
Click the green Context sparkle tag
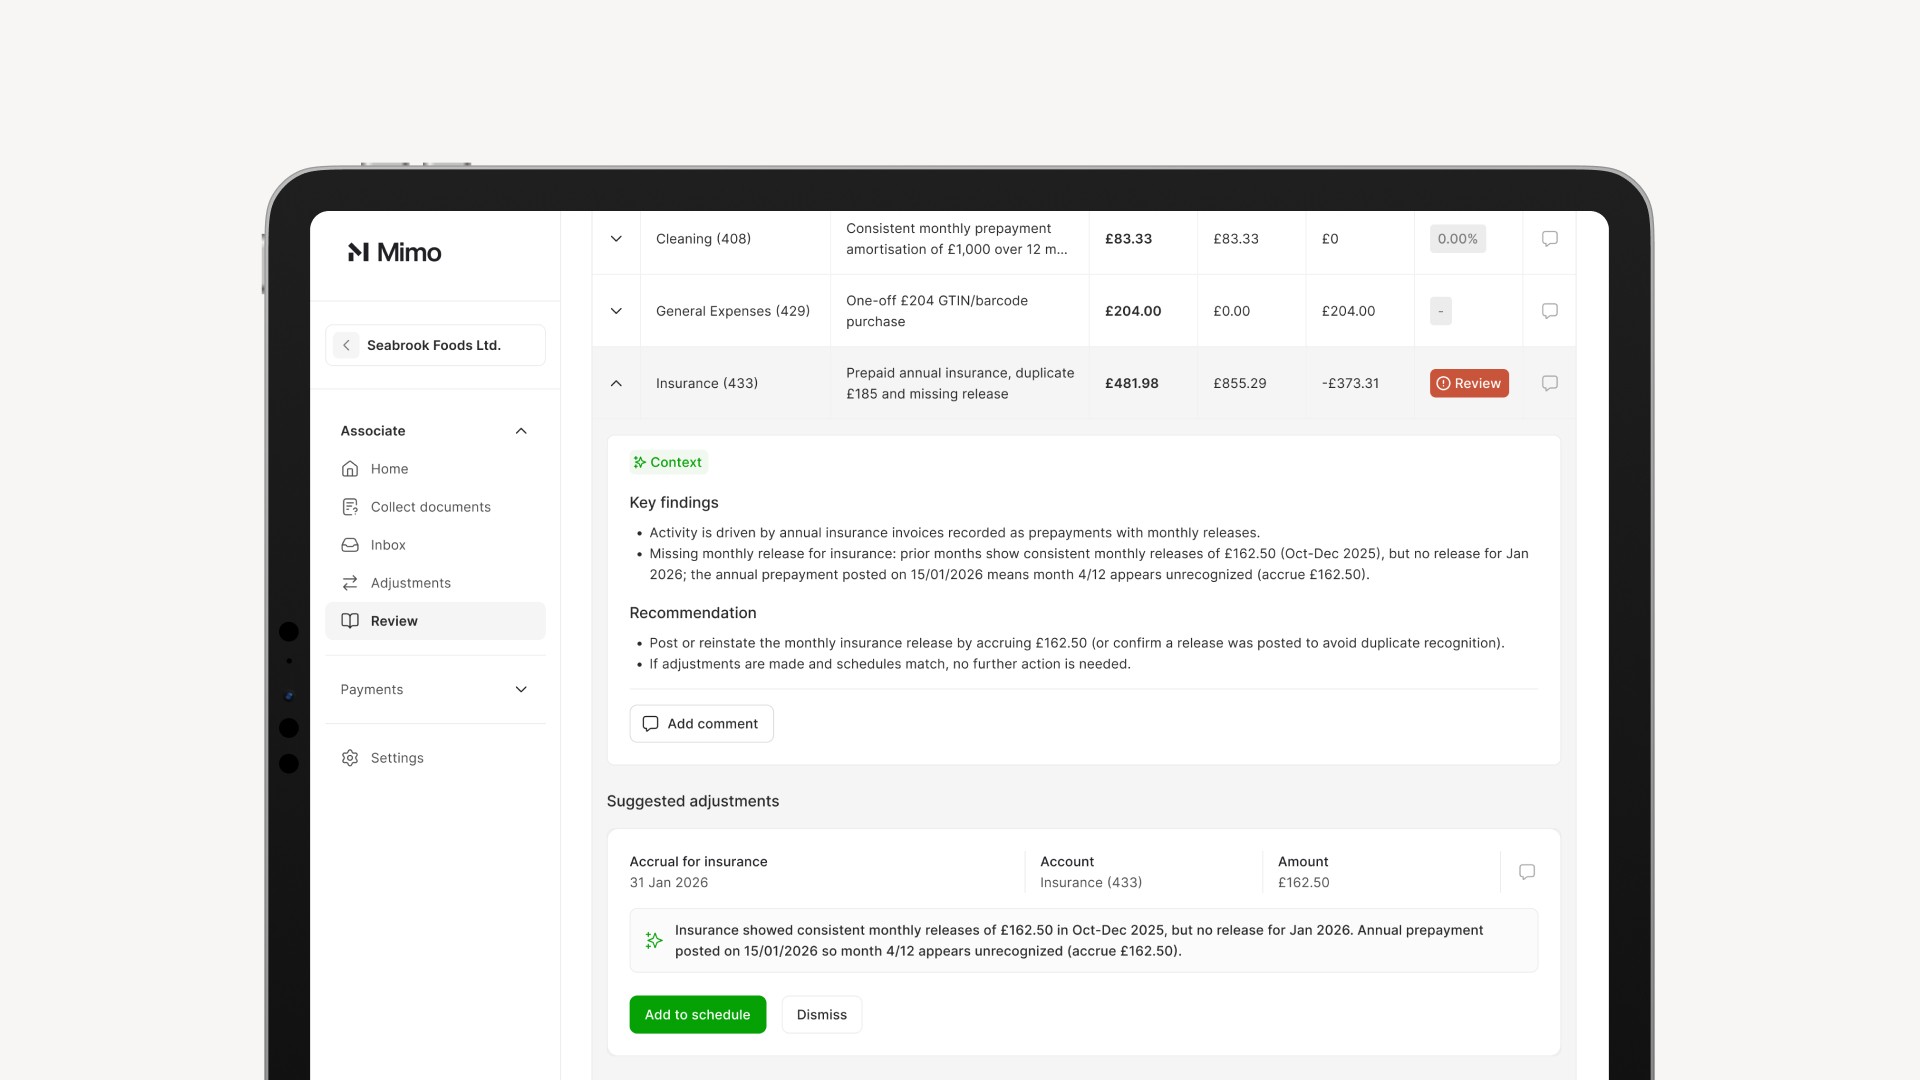point(668,462)
